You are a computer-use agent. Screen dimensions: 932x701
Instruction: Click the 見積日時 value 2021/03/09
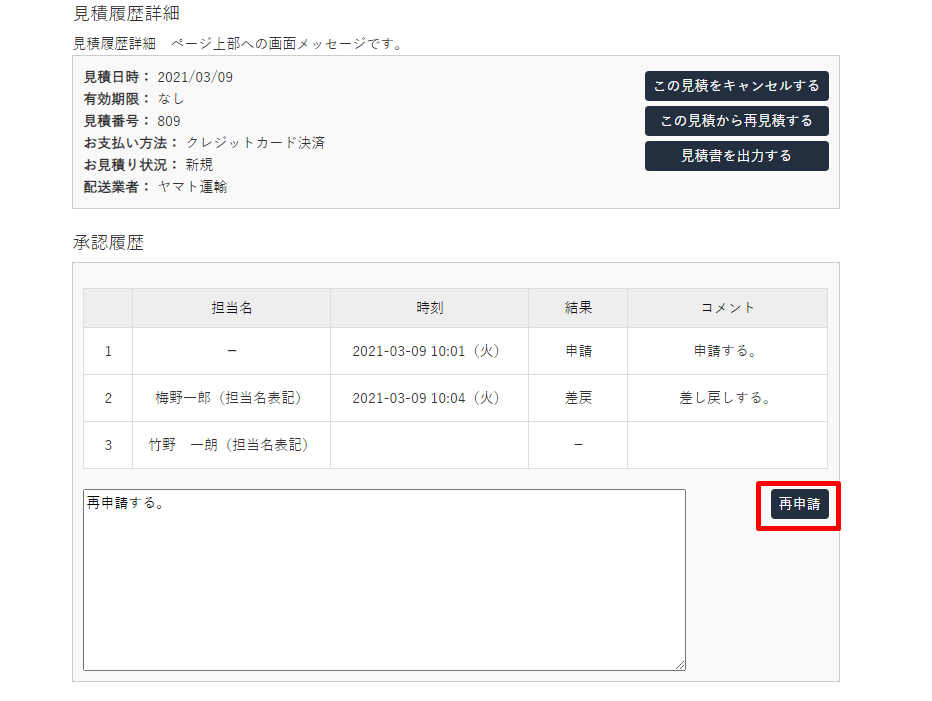(x=195, y=77)
